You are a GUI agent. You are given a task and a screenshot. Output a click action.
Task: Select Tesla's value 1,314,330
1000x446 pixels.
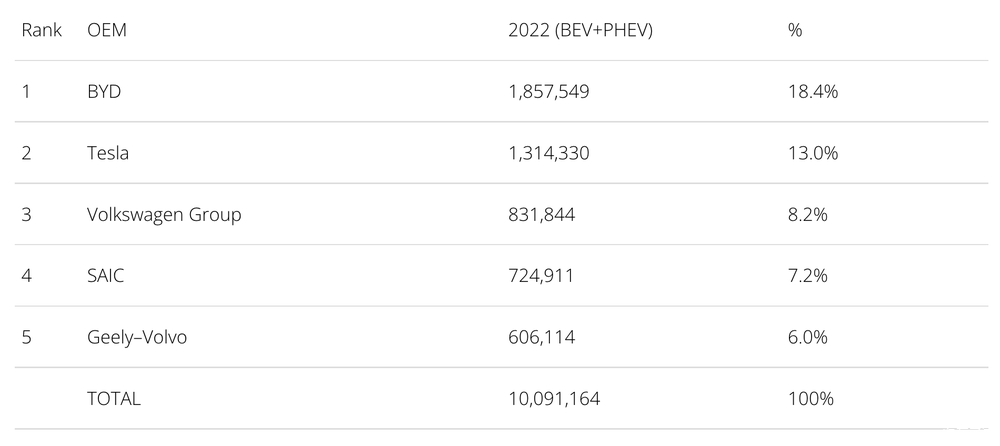(x=549, y=153)
